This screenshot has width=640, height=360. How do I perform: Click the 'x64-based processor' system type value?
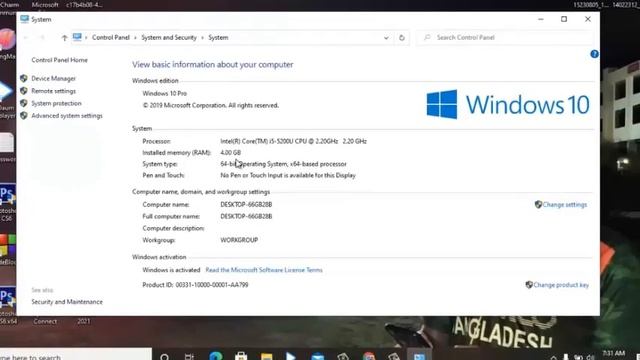pos(318,164)
